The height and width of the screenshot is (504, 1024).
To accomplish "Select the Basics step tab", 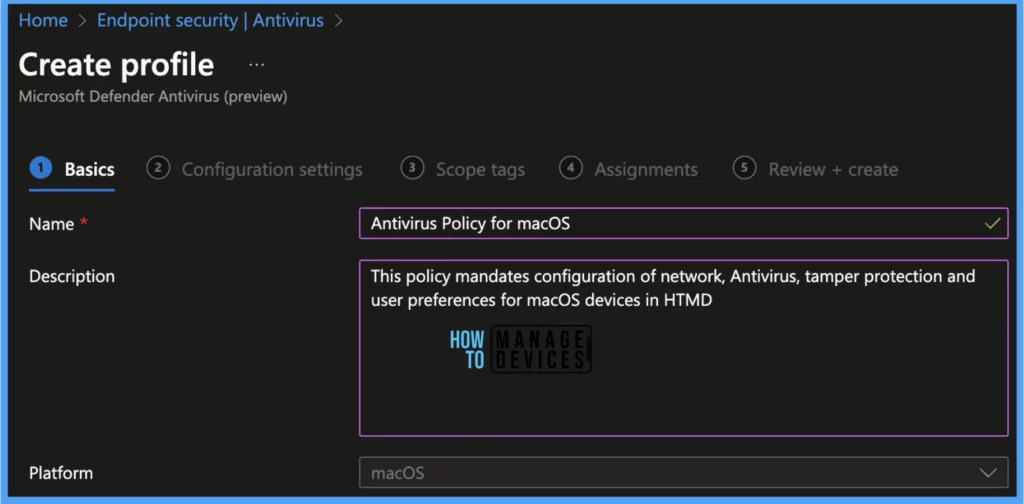I will pos(72,169).
